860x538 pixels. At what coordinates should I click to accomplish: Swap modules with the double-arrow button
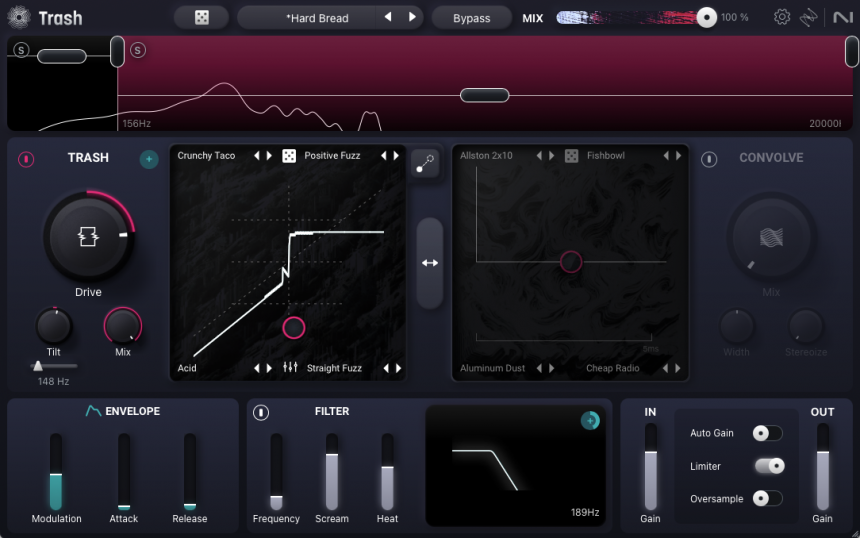click(x=429, y=263)
